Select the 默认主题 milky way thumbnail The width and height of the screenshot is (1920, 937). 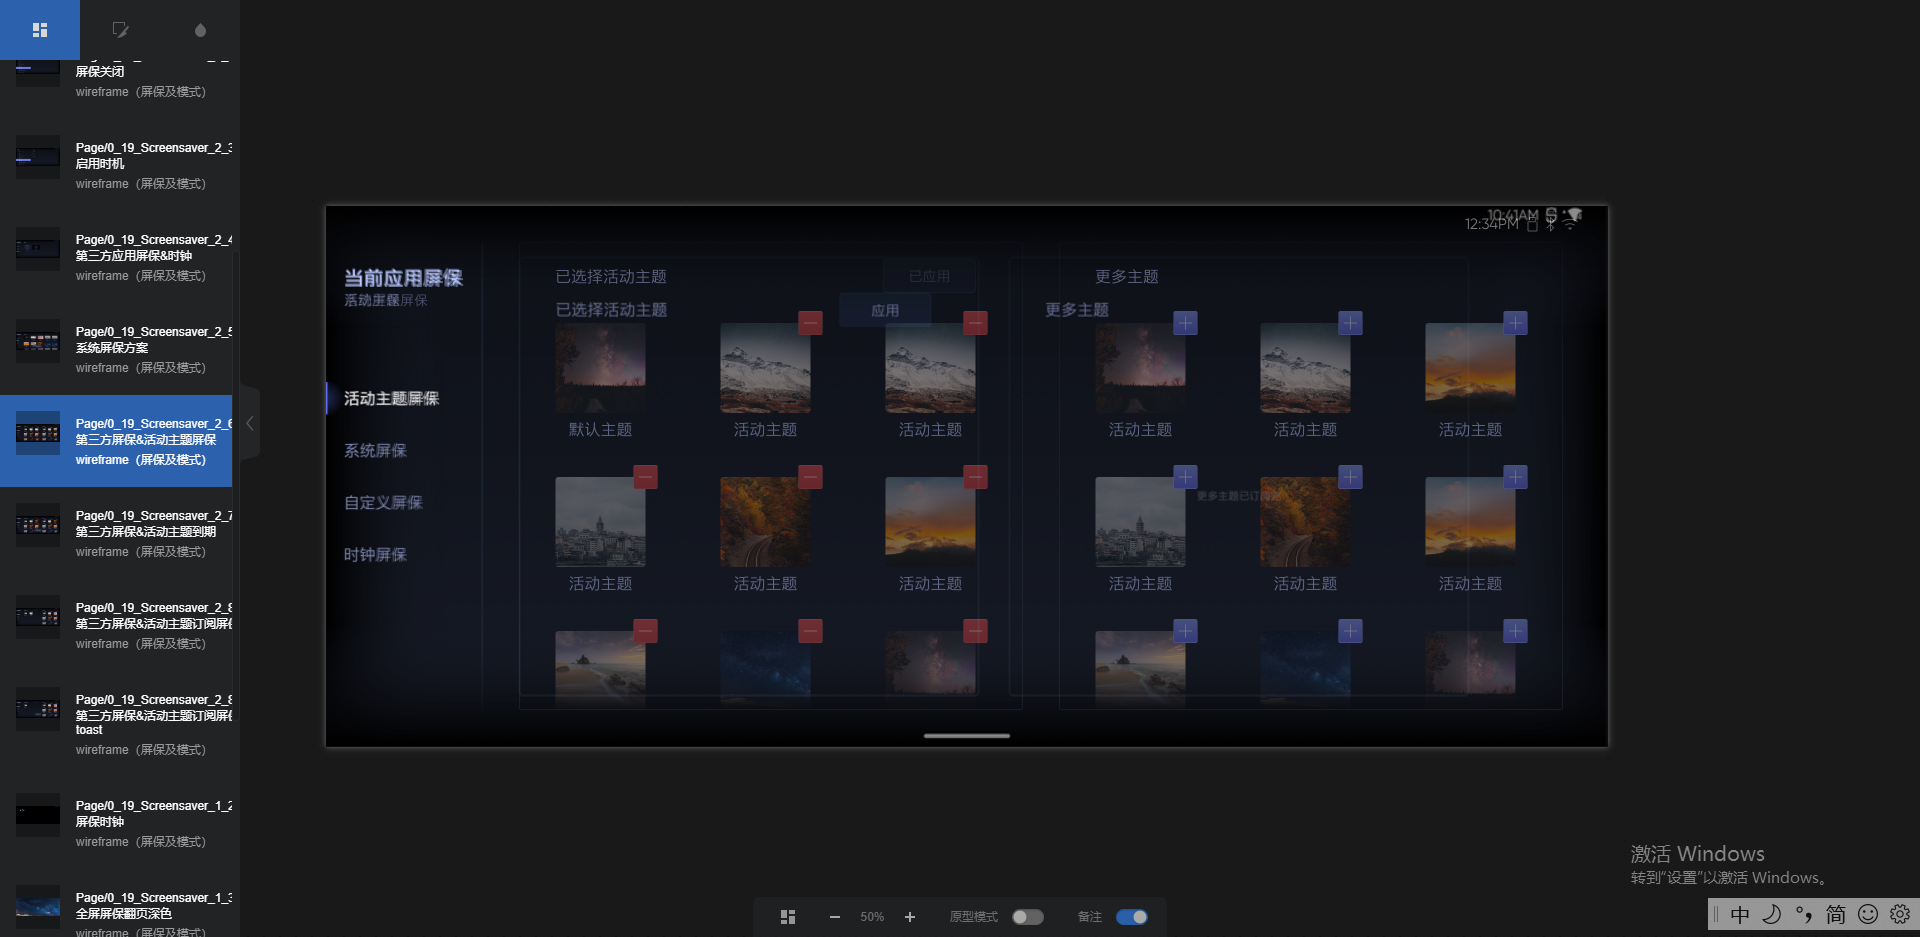pos(600,367)
